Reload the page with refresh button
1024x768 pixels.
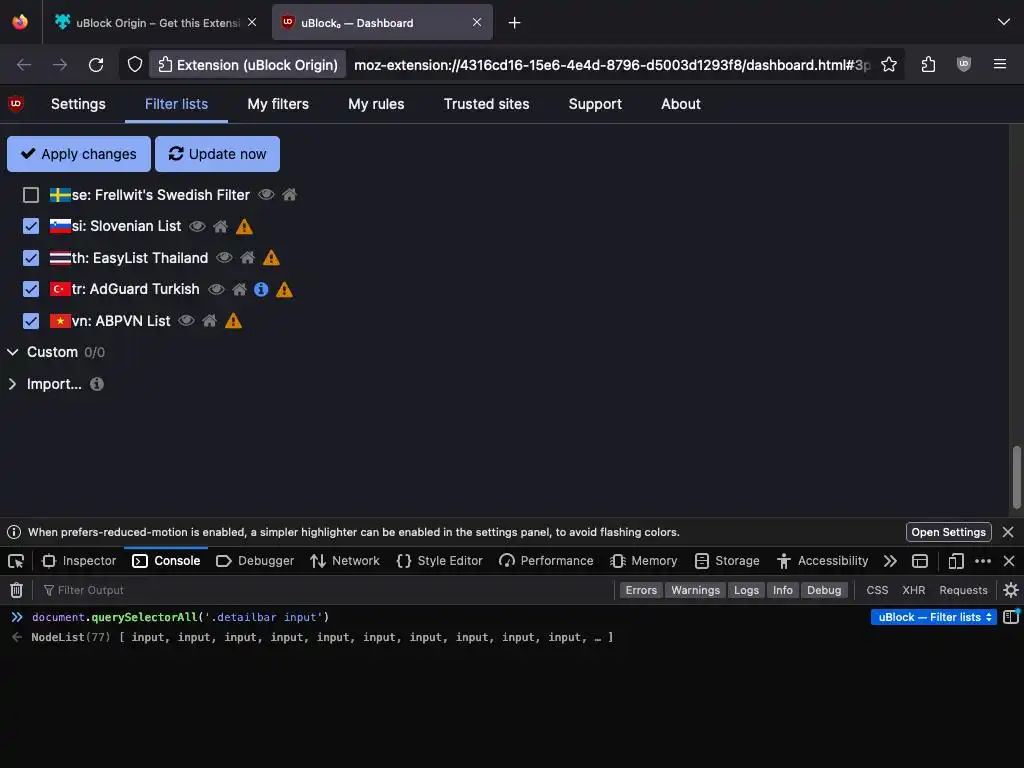[x=96, y=65]
